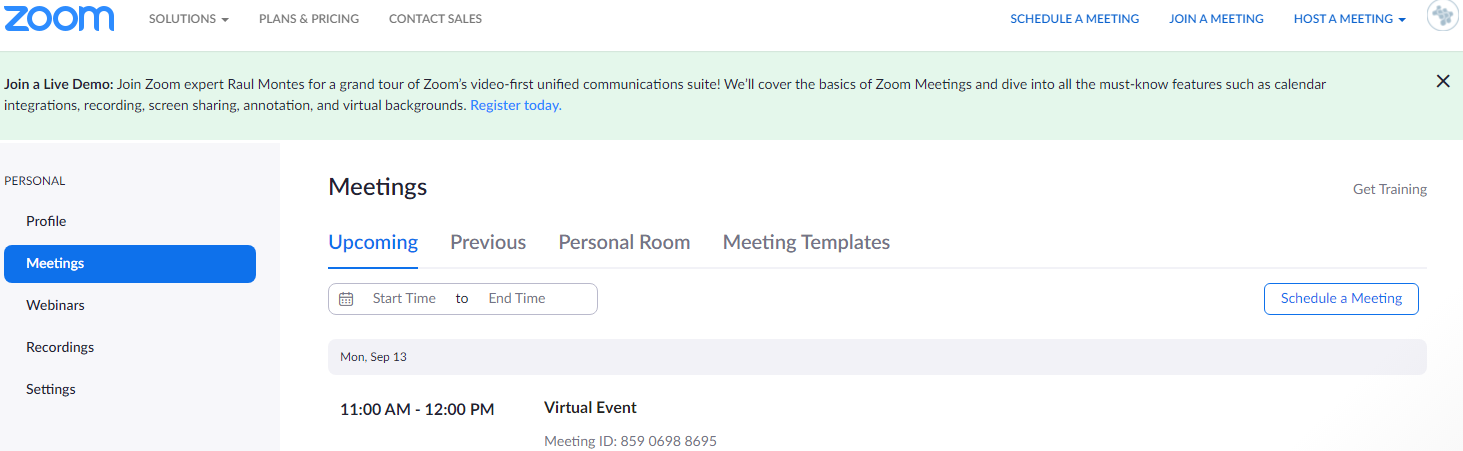Click the End Time field
Screen dimensions: 1463x451
click(517, 299)
